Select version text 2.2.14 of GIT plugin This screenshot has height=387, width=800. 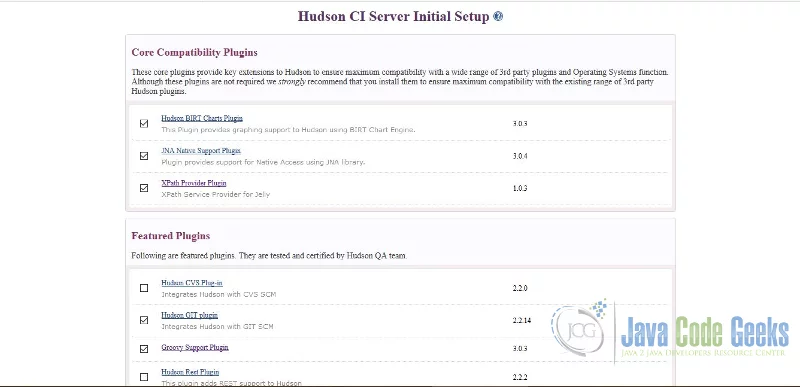[522, 320]
